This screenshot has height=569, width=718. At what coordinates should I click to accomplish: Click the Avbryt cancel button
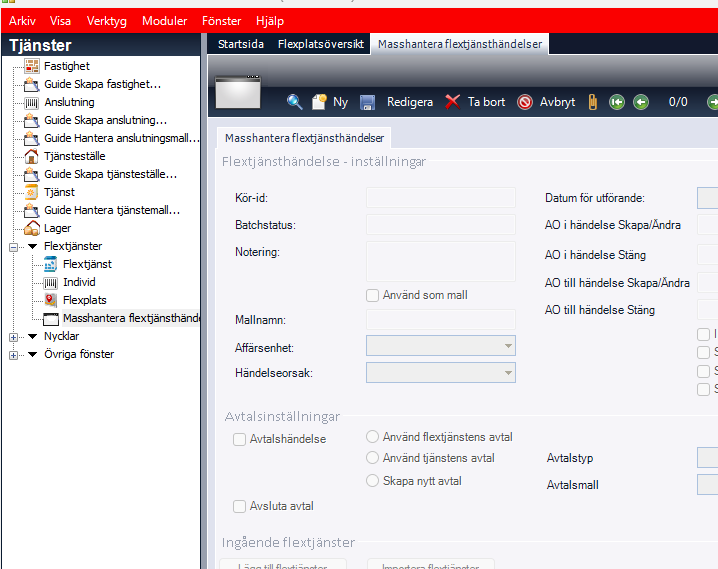pyautogui.click(x=546, y=102)
